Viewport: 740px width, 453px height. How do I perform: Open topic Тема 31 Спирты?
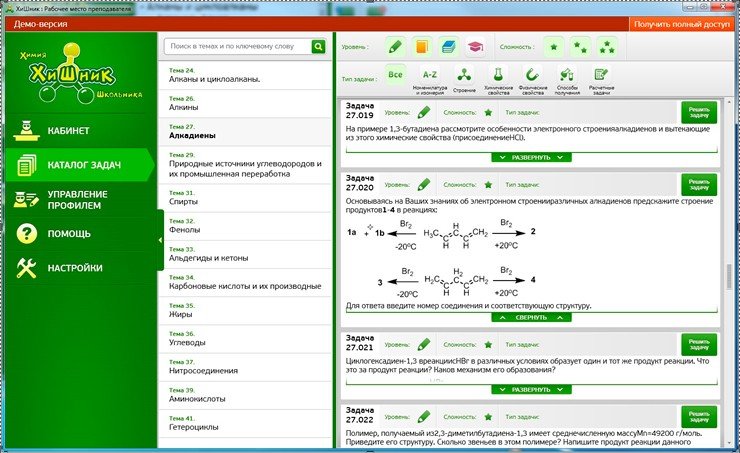(x=245, y=198)
